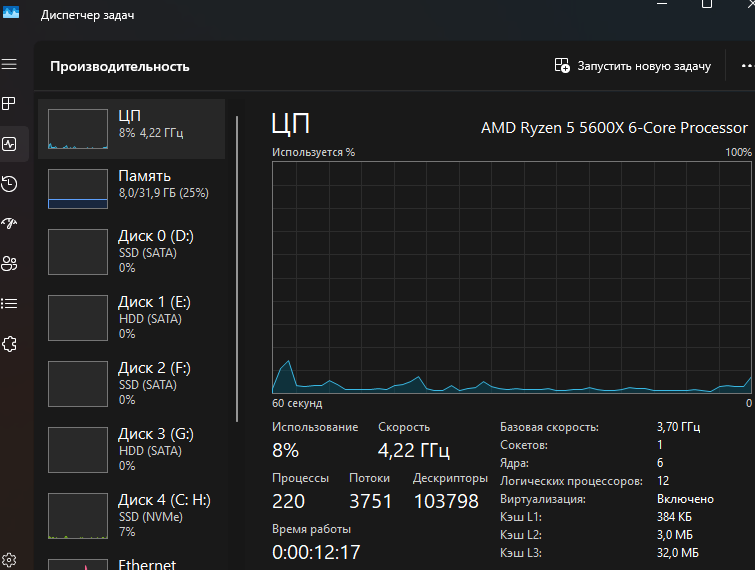Open Users page icon in sidebar
The width and height of the screenshot is (755, 570).
[9, 263]
